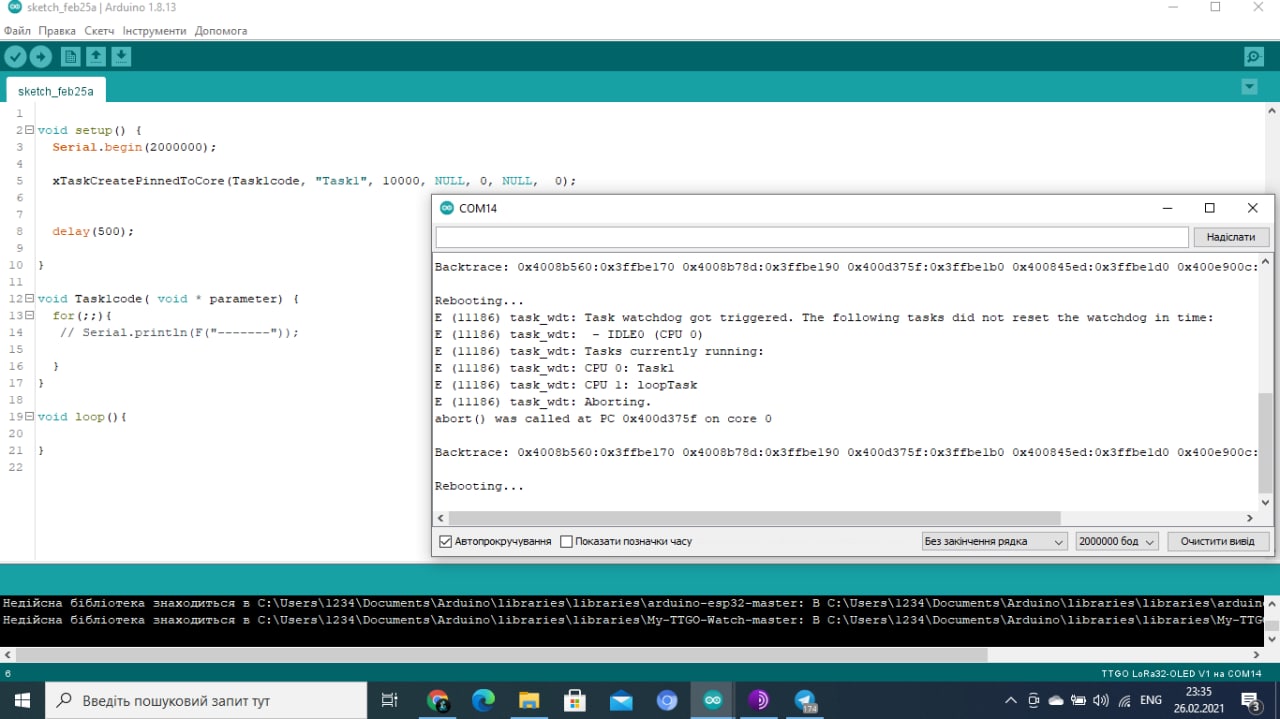Open Google Chrome from the taskbar
The image size is (1280, 719).
[x=437, y=700]
